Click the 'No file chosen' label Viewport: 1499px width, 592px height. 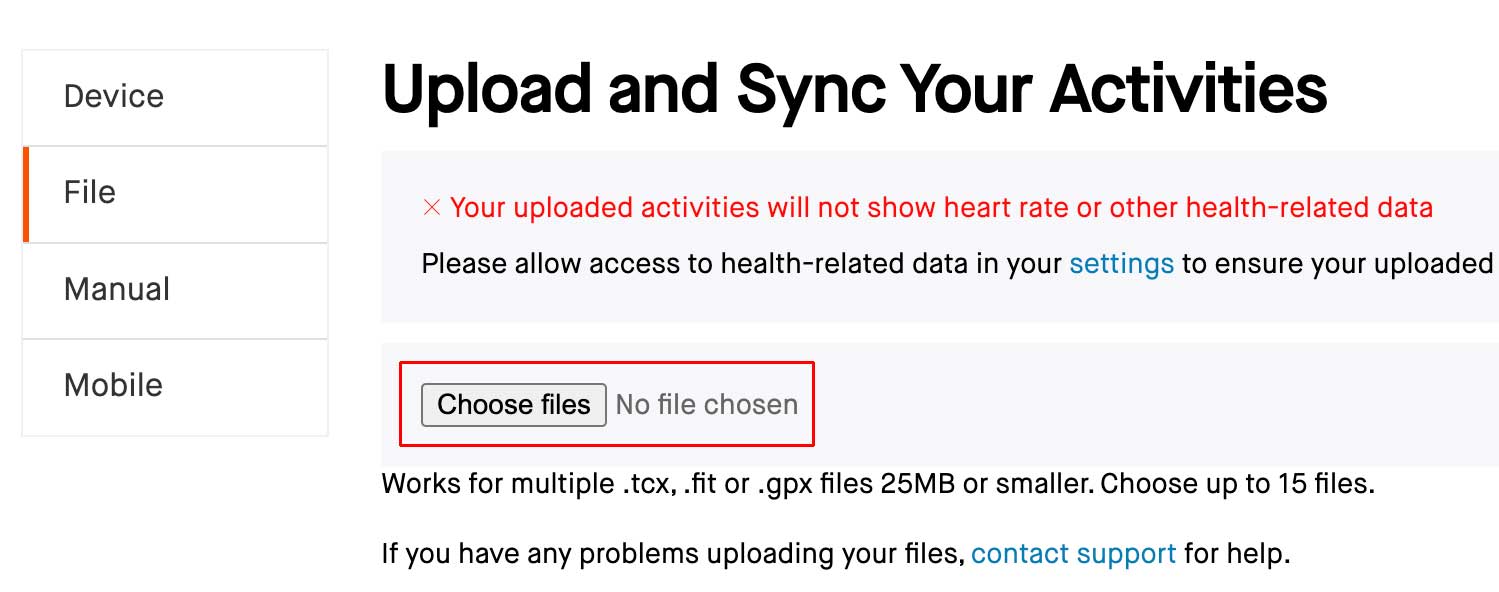pos(707,405)
